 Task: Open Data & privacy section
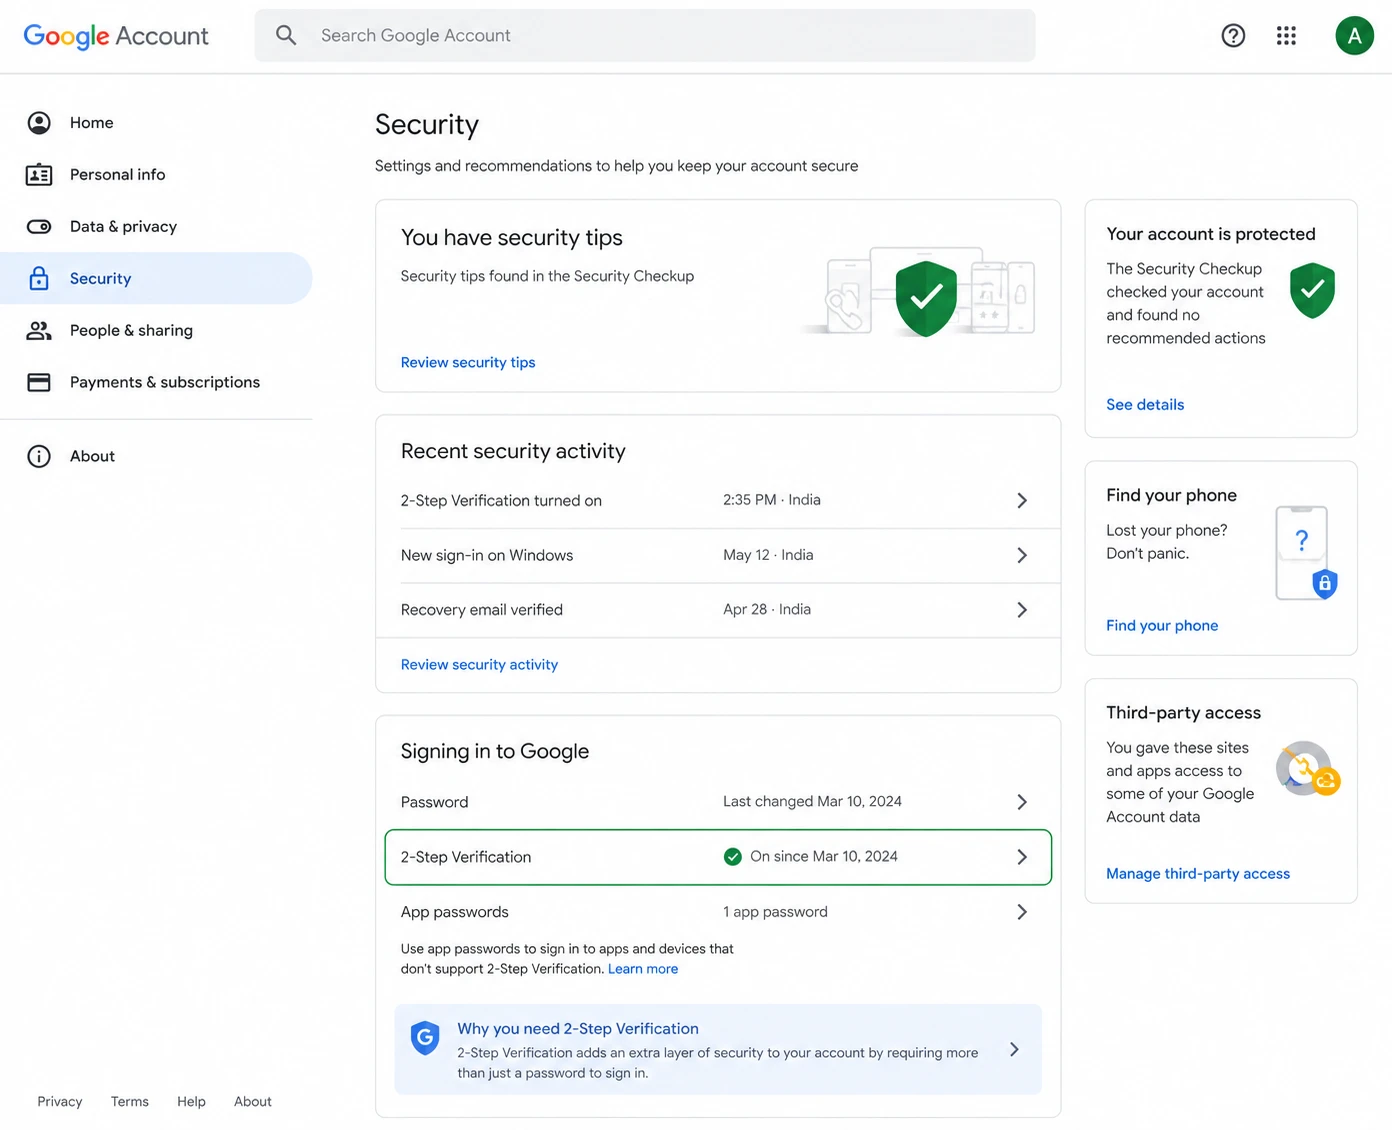coord(156,227)
